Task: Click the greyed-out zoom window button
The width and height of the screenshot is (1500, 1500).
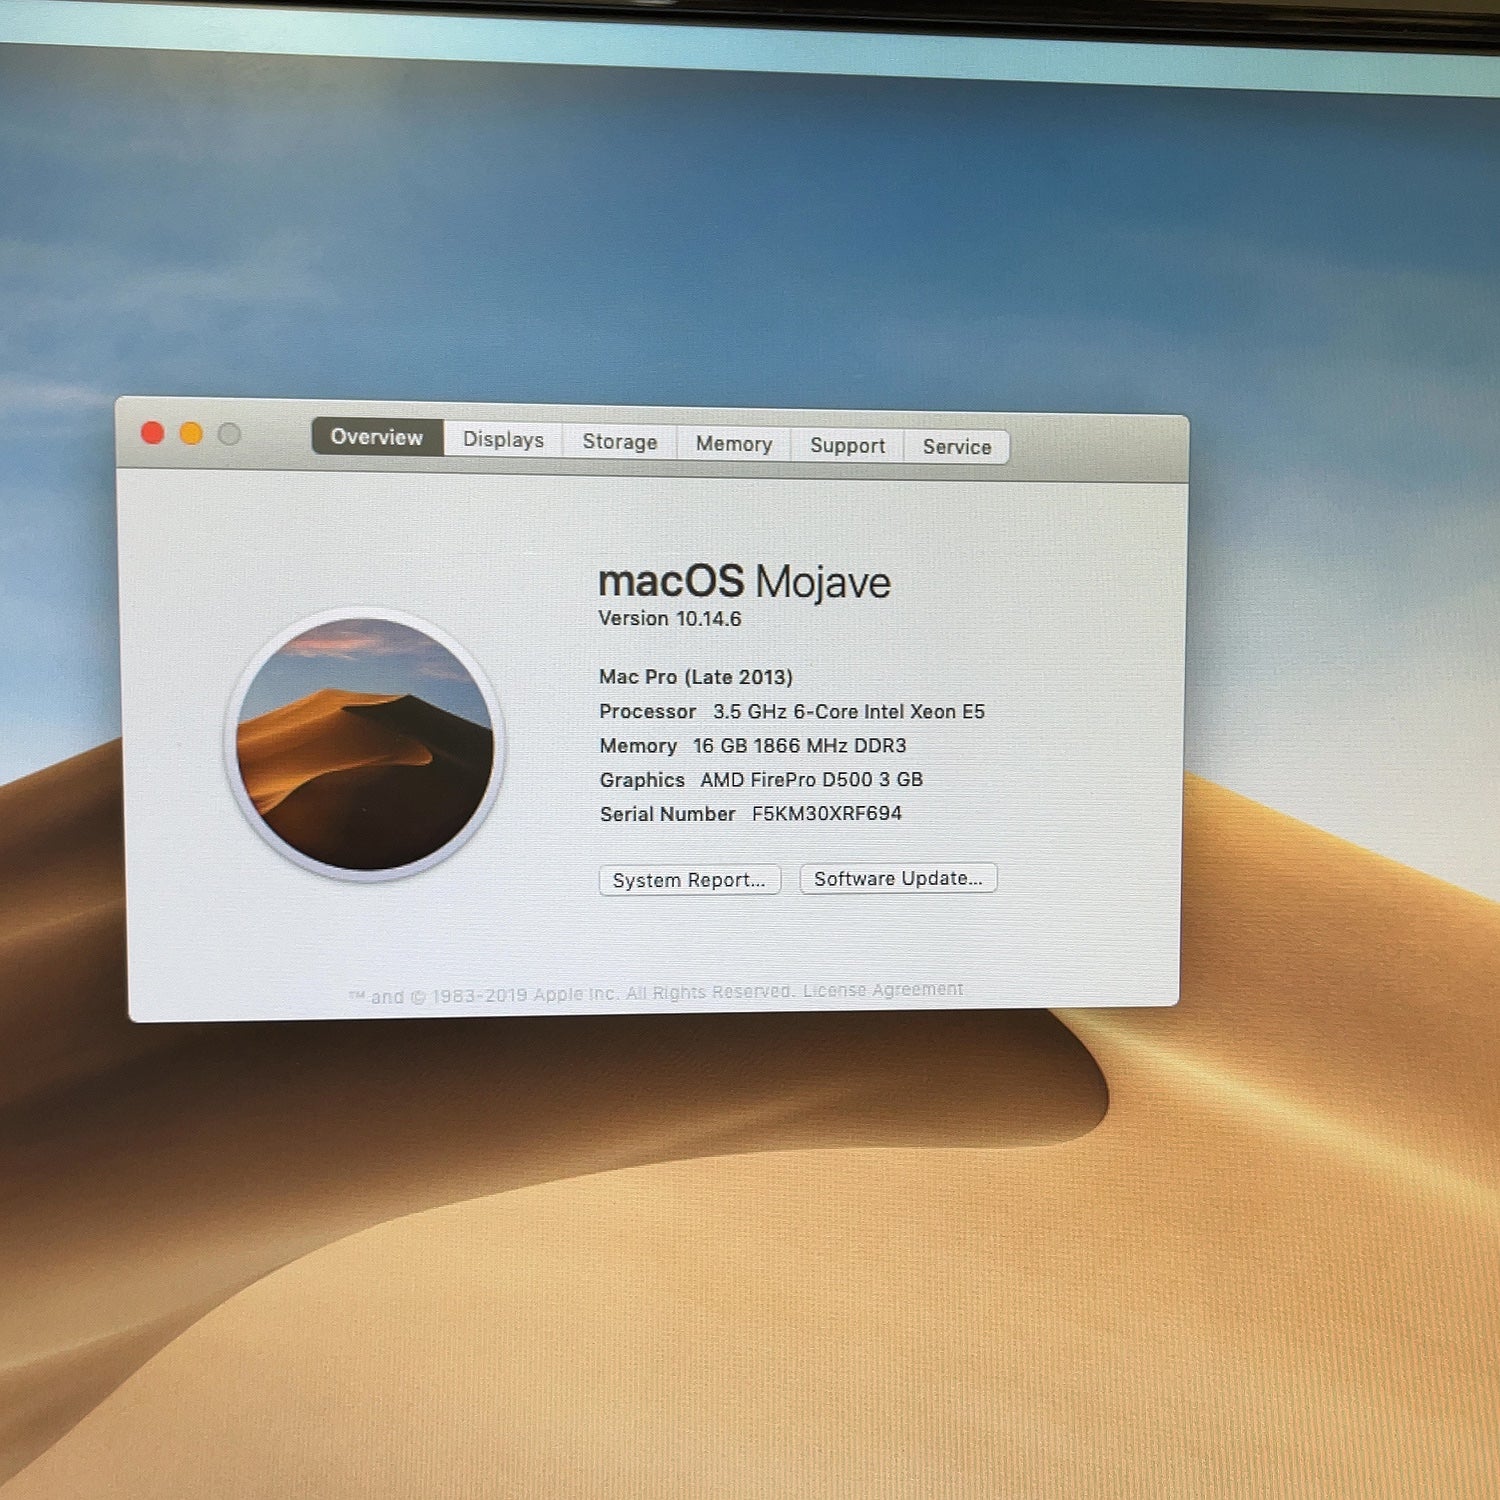Action: click(229, 435)
